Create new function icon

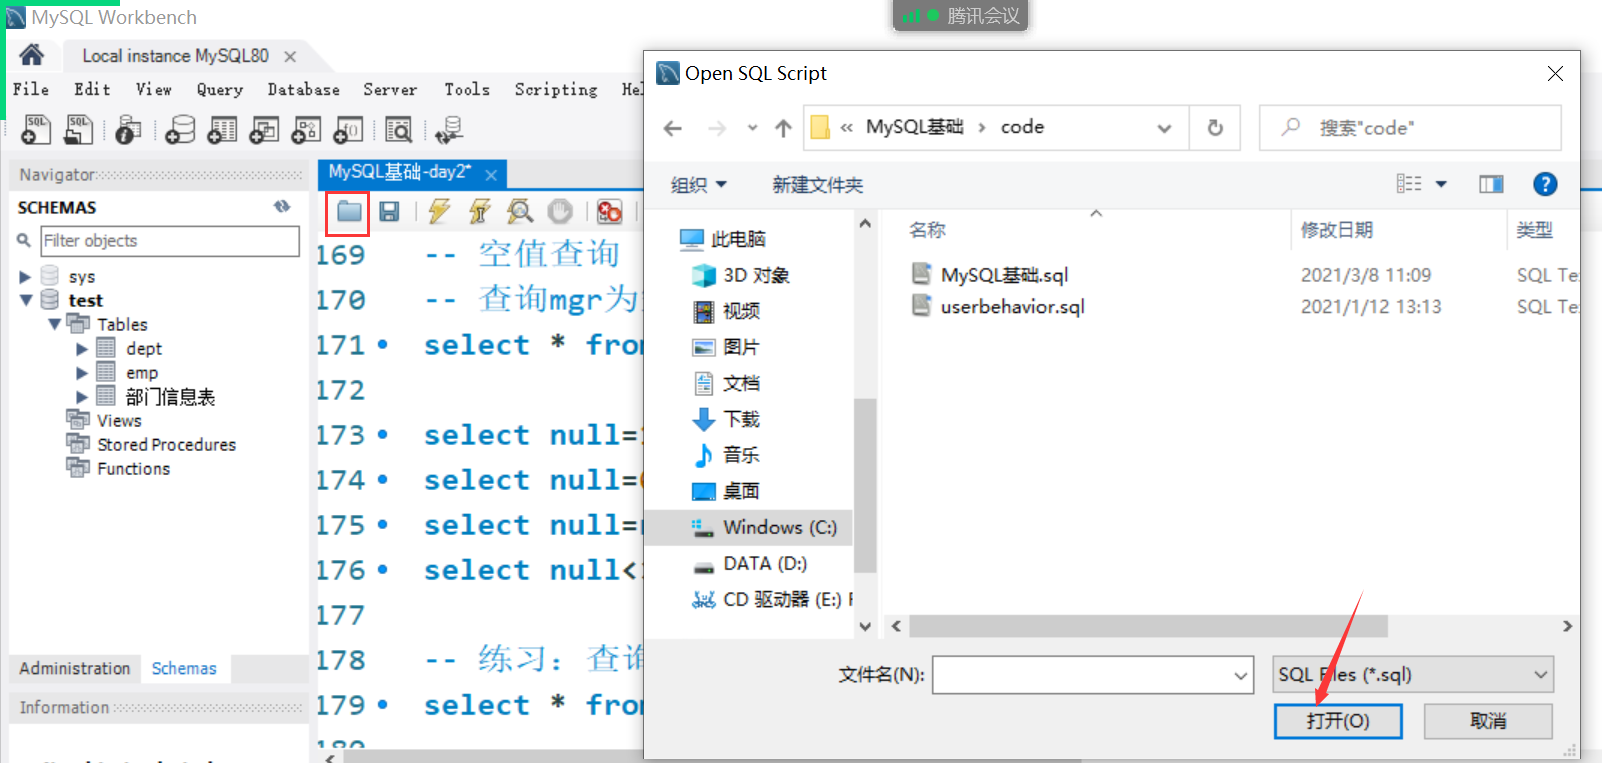(x=348, y=129)
